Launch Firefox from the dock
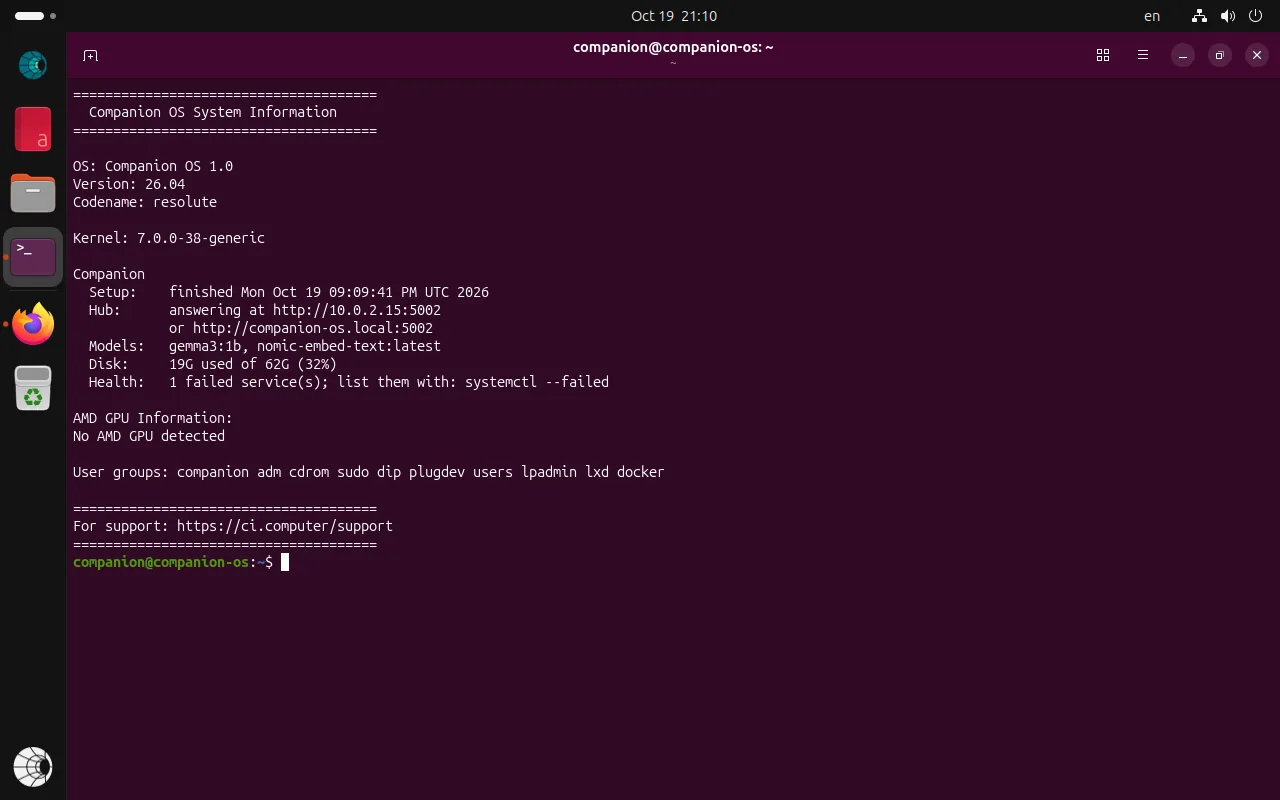1280x800 pixels. click(x=33, y=324)
